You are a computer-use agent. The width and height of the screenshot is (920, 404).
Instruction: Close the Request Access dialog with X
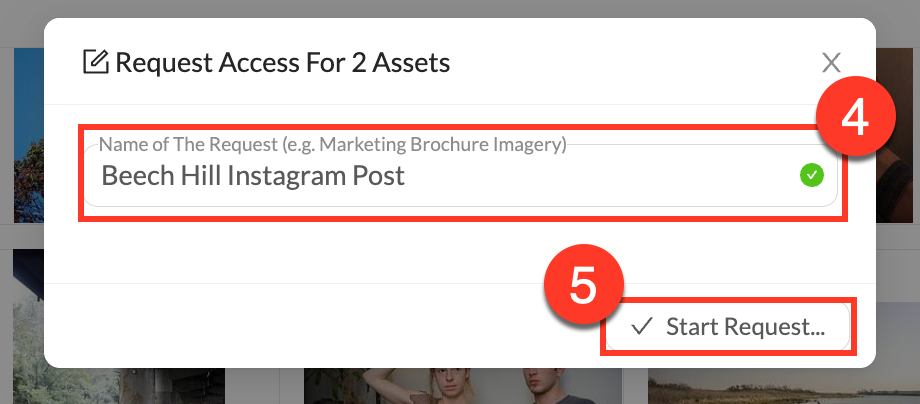[831, 63]
